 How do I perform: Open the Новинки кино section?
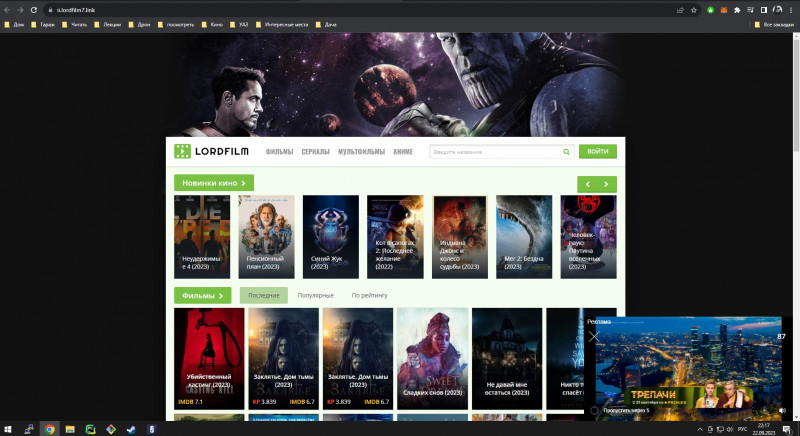tap(214, 183)
